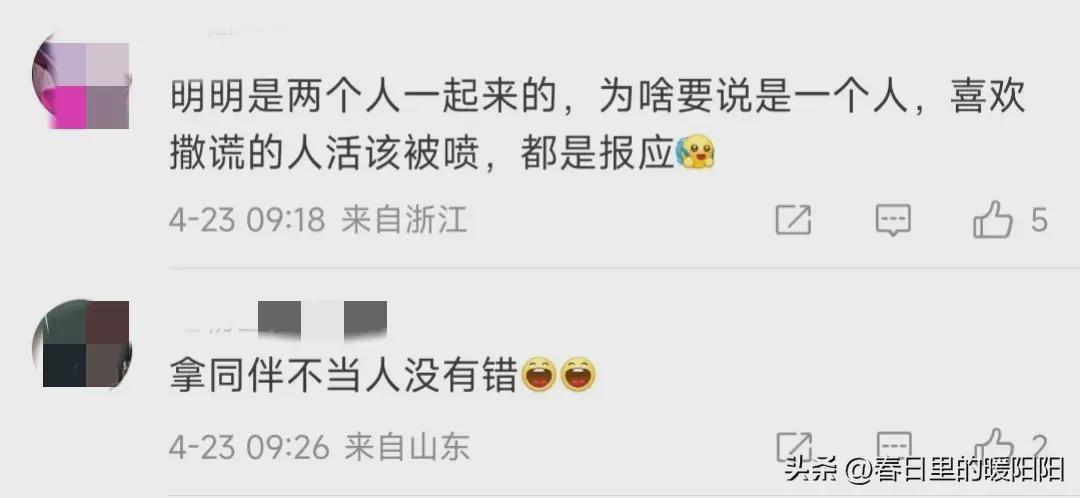Click the 4-23 09:18 timestamp

247,221
